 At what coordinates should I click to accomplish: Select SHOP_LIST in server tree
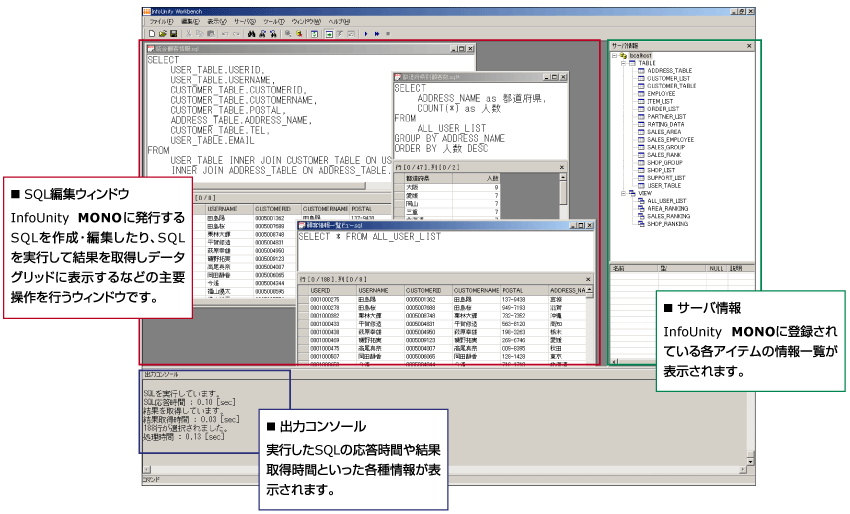pos(661,170)
